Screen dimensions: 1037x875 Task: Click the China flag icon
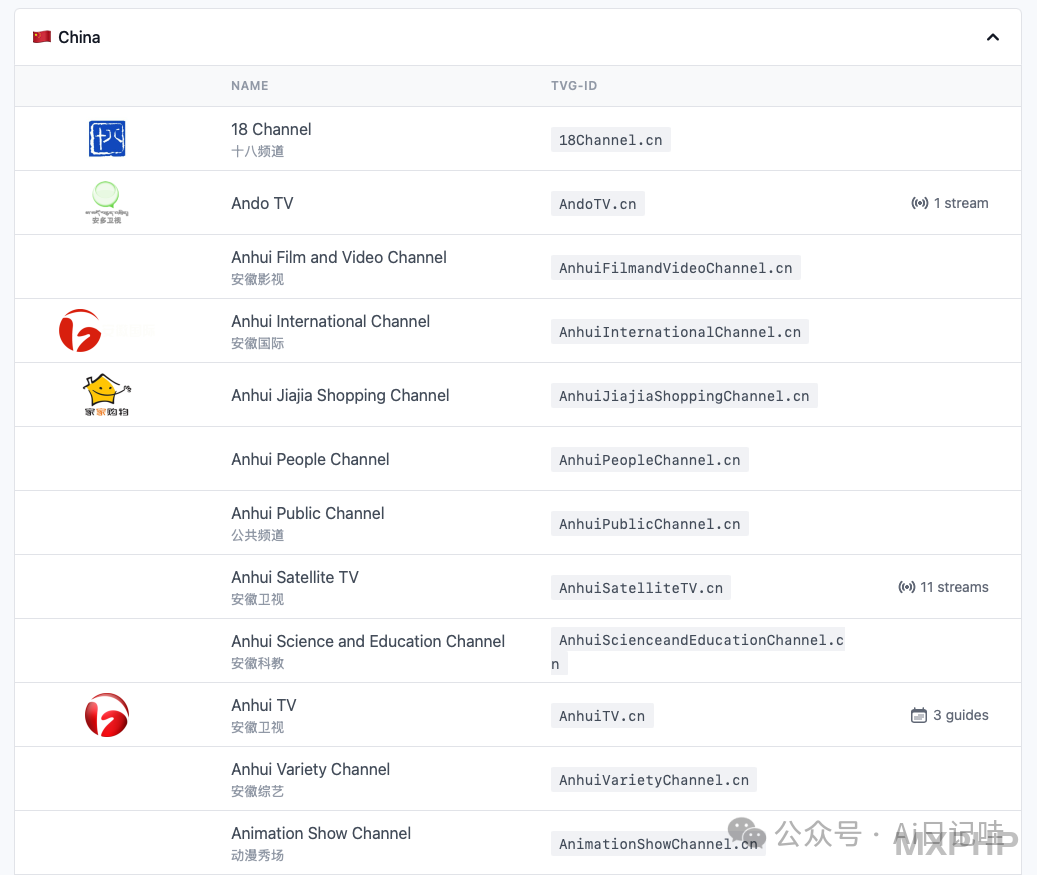click(x=42, y=37)
